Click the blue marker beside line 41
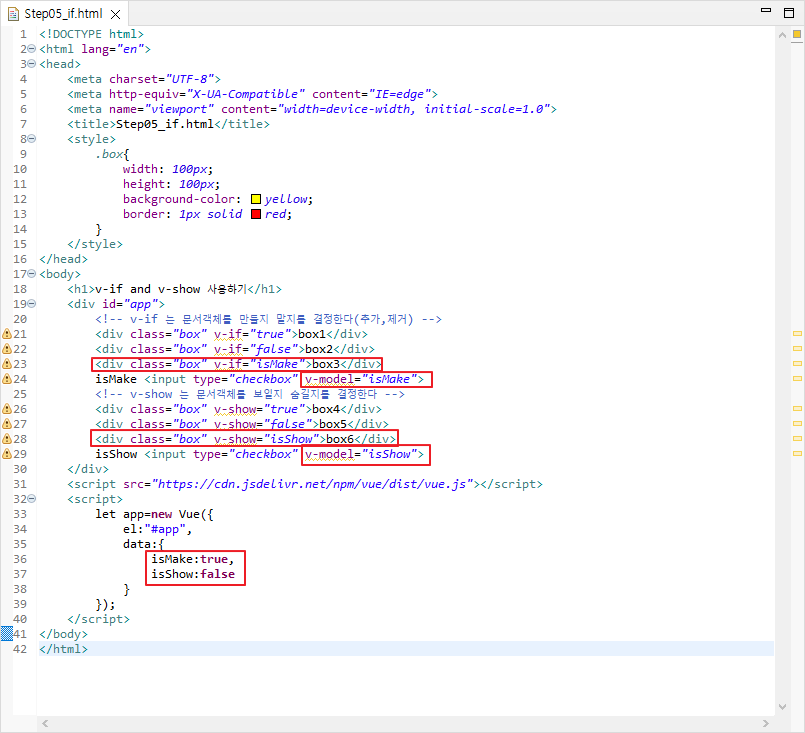Image resolution: width=805 pixels, height=733 pixels. tap(7, 633)
